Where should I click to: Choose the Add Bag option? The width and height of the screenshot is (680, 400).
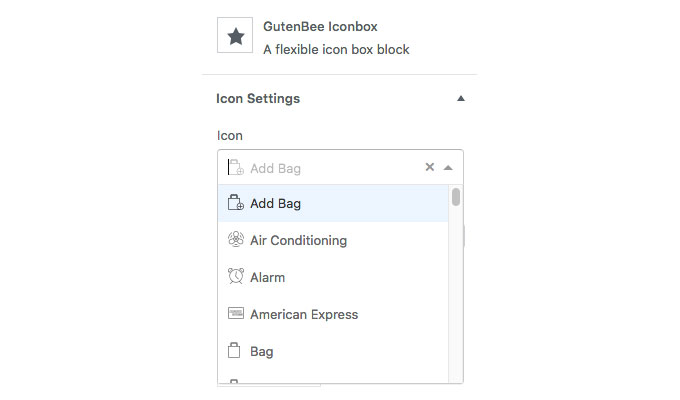coord(333,203)
